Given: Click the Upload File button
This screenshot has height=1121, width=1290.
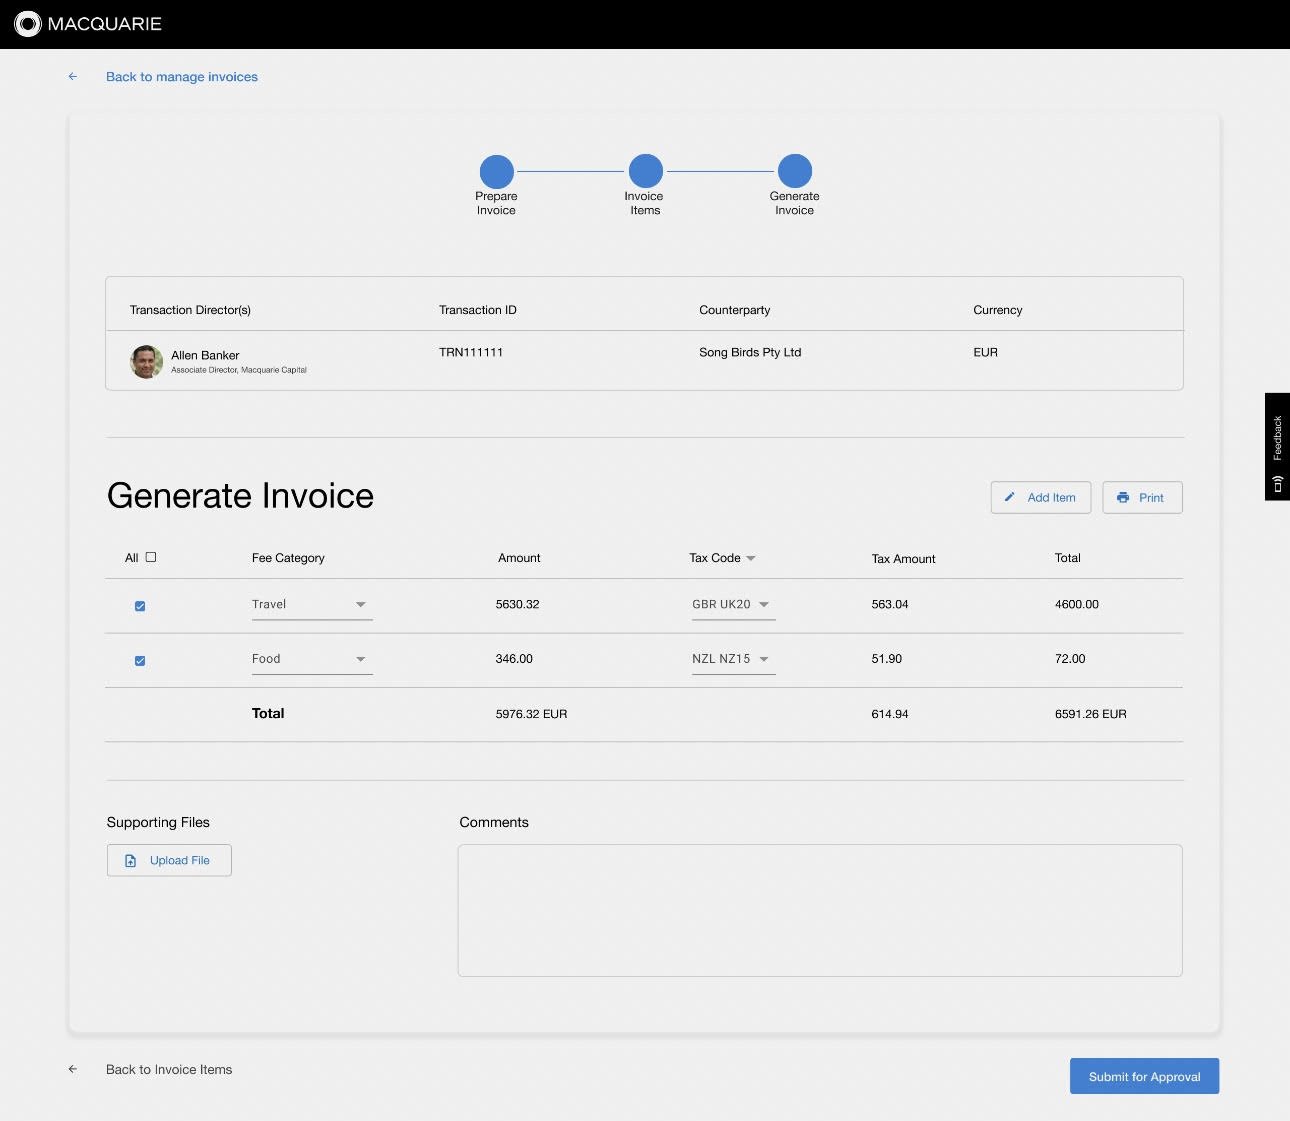Looking at the screenshot, I should [169, 860].
